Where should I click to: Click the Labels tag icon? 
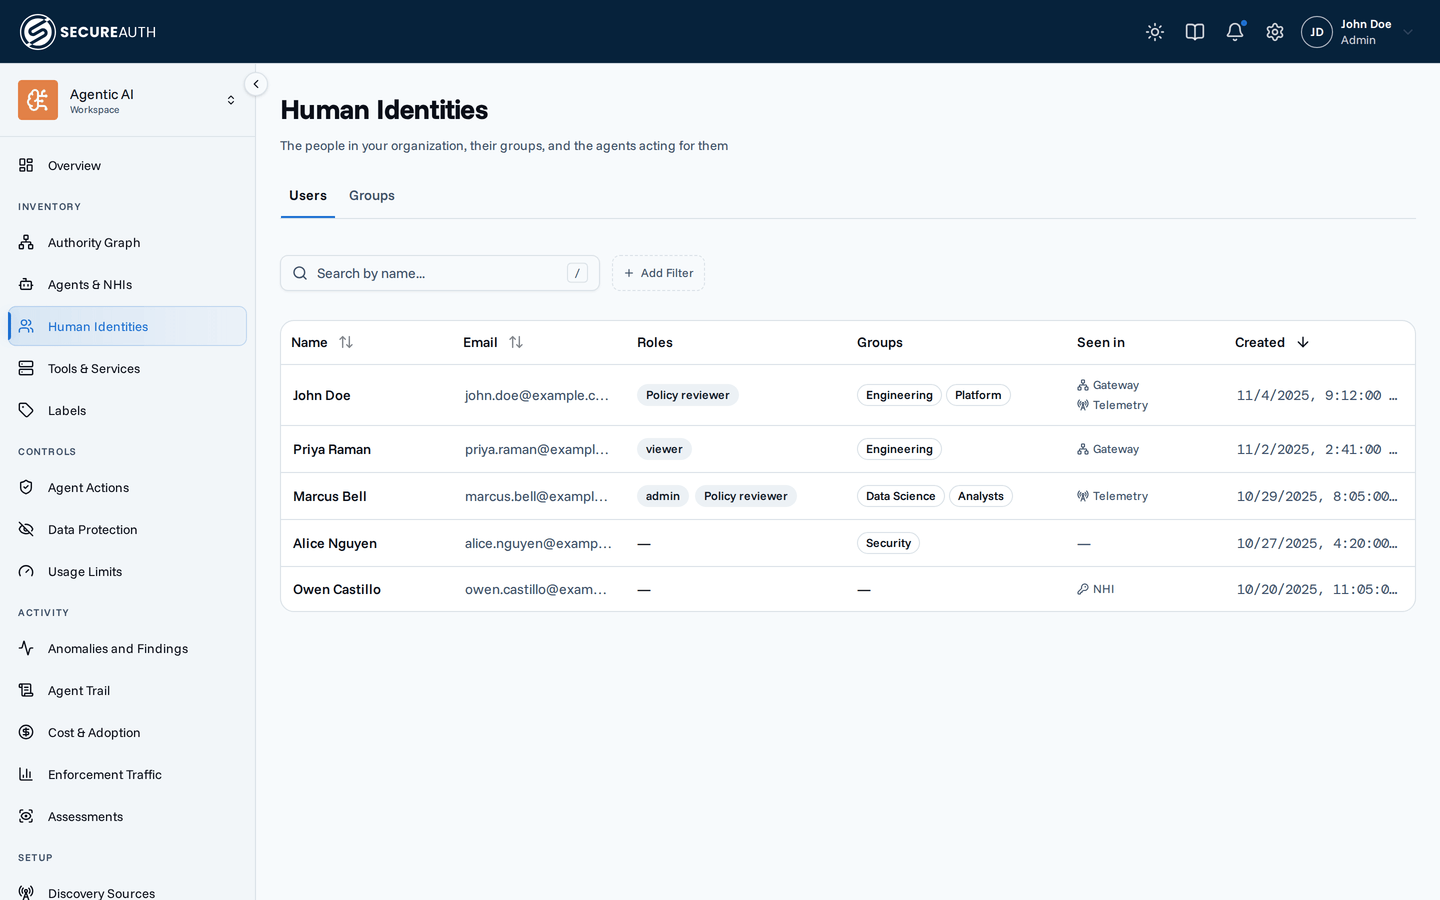point(26,411)
